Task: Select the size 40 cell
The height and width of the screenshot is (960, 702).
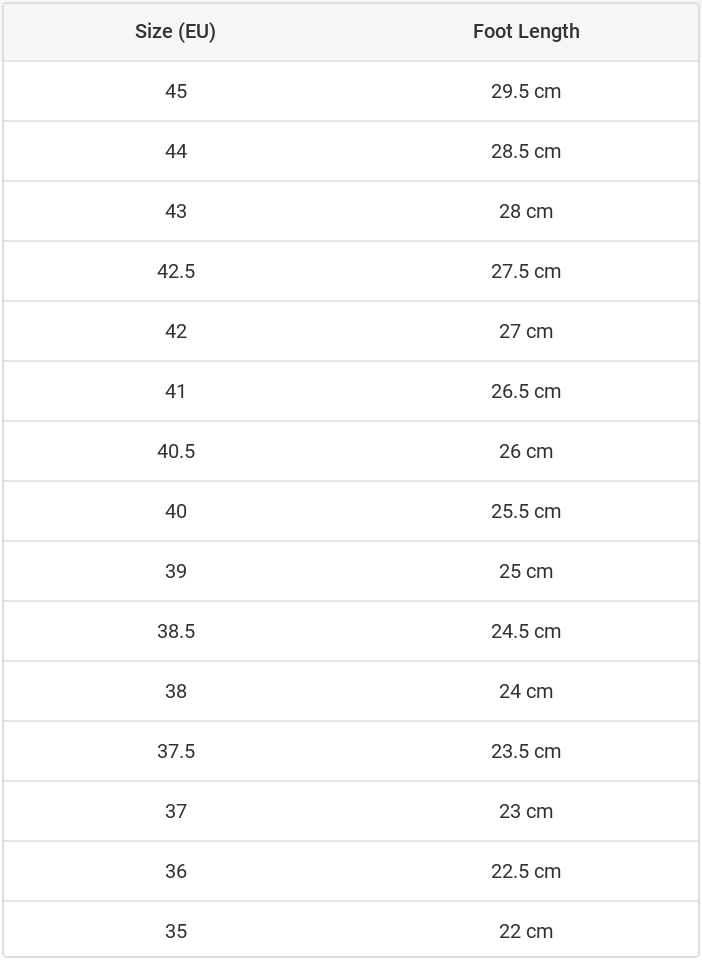Action: [176, 511]
